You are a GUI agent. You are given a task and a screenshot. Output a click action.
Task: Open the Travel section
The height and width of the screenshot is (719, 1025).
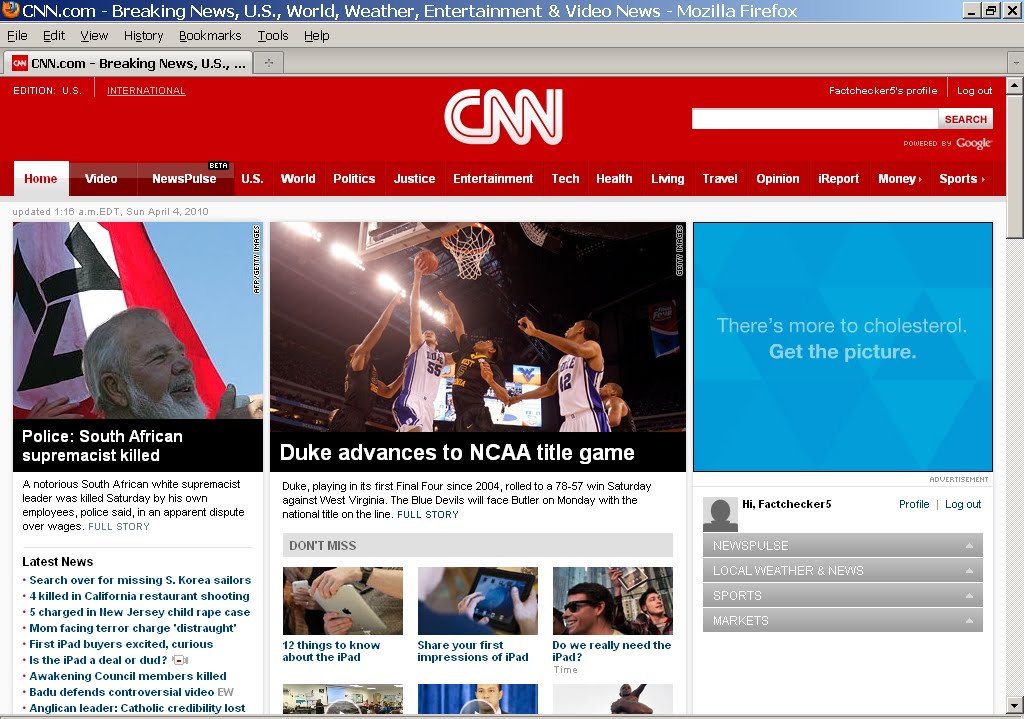tap(720, 178)
